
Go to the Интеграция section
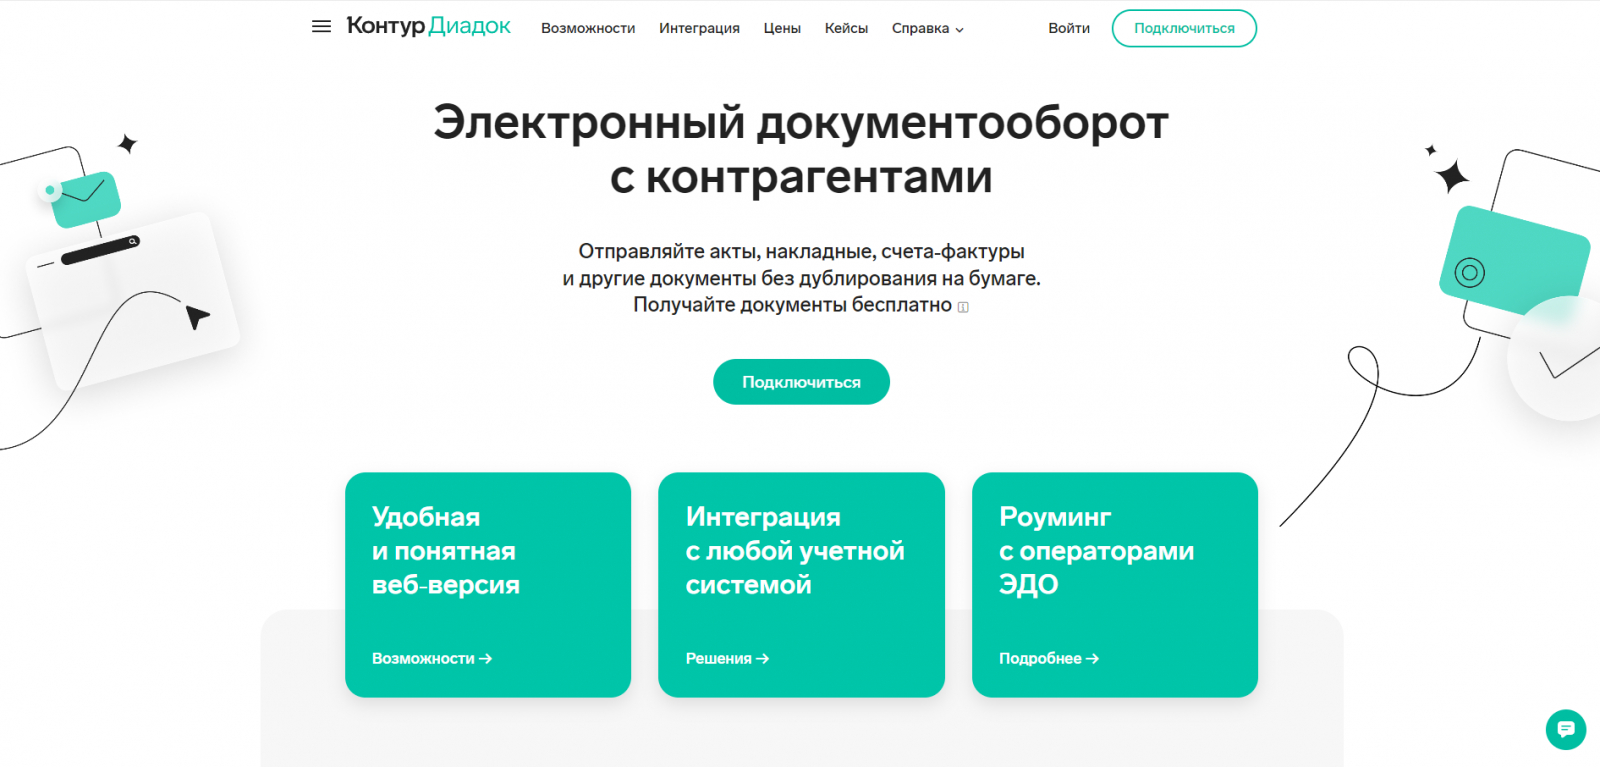point(699,28)
